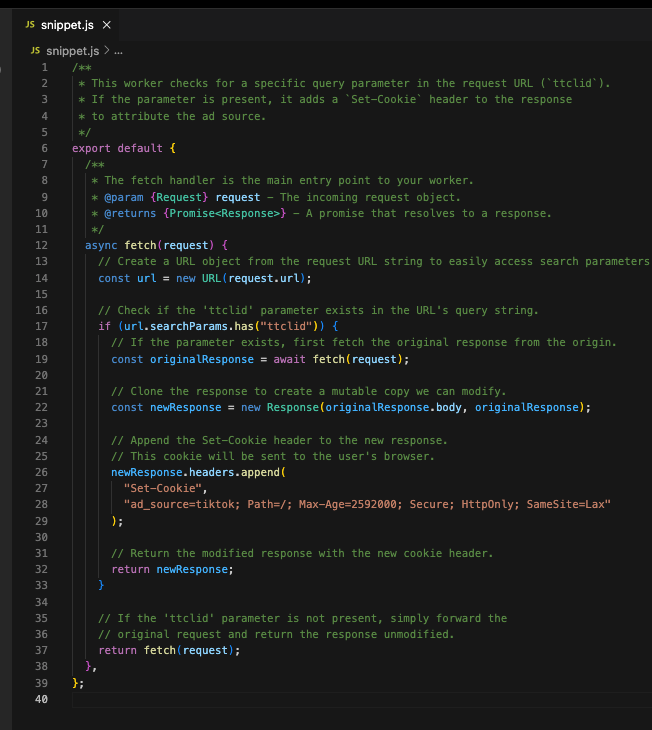Image resolution: width=652 pixels, height=730 pixels.
Task: Click the closing ');' on line 29
Action: pyautogui.click(x=117, y=521)
